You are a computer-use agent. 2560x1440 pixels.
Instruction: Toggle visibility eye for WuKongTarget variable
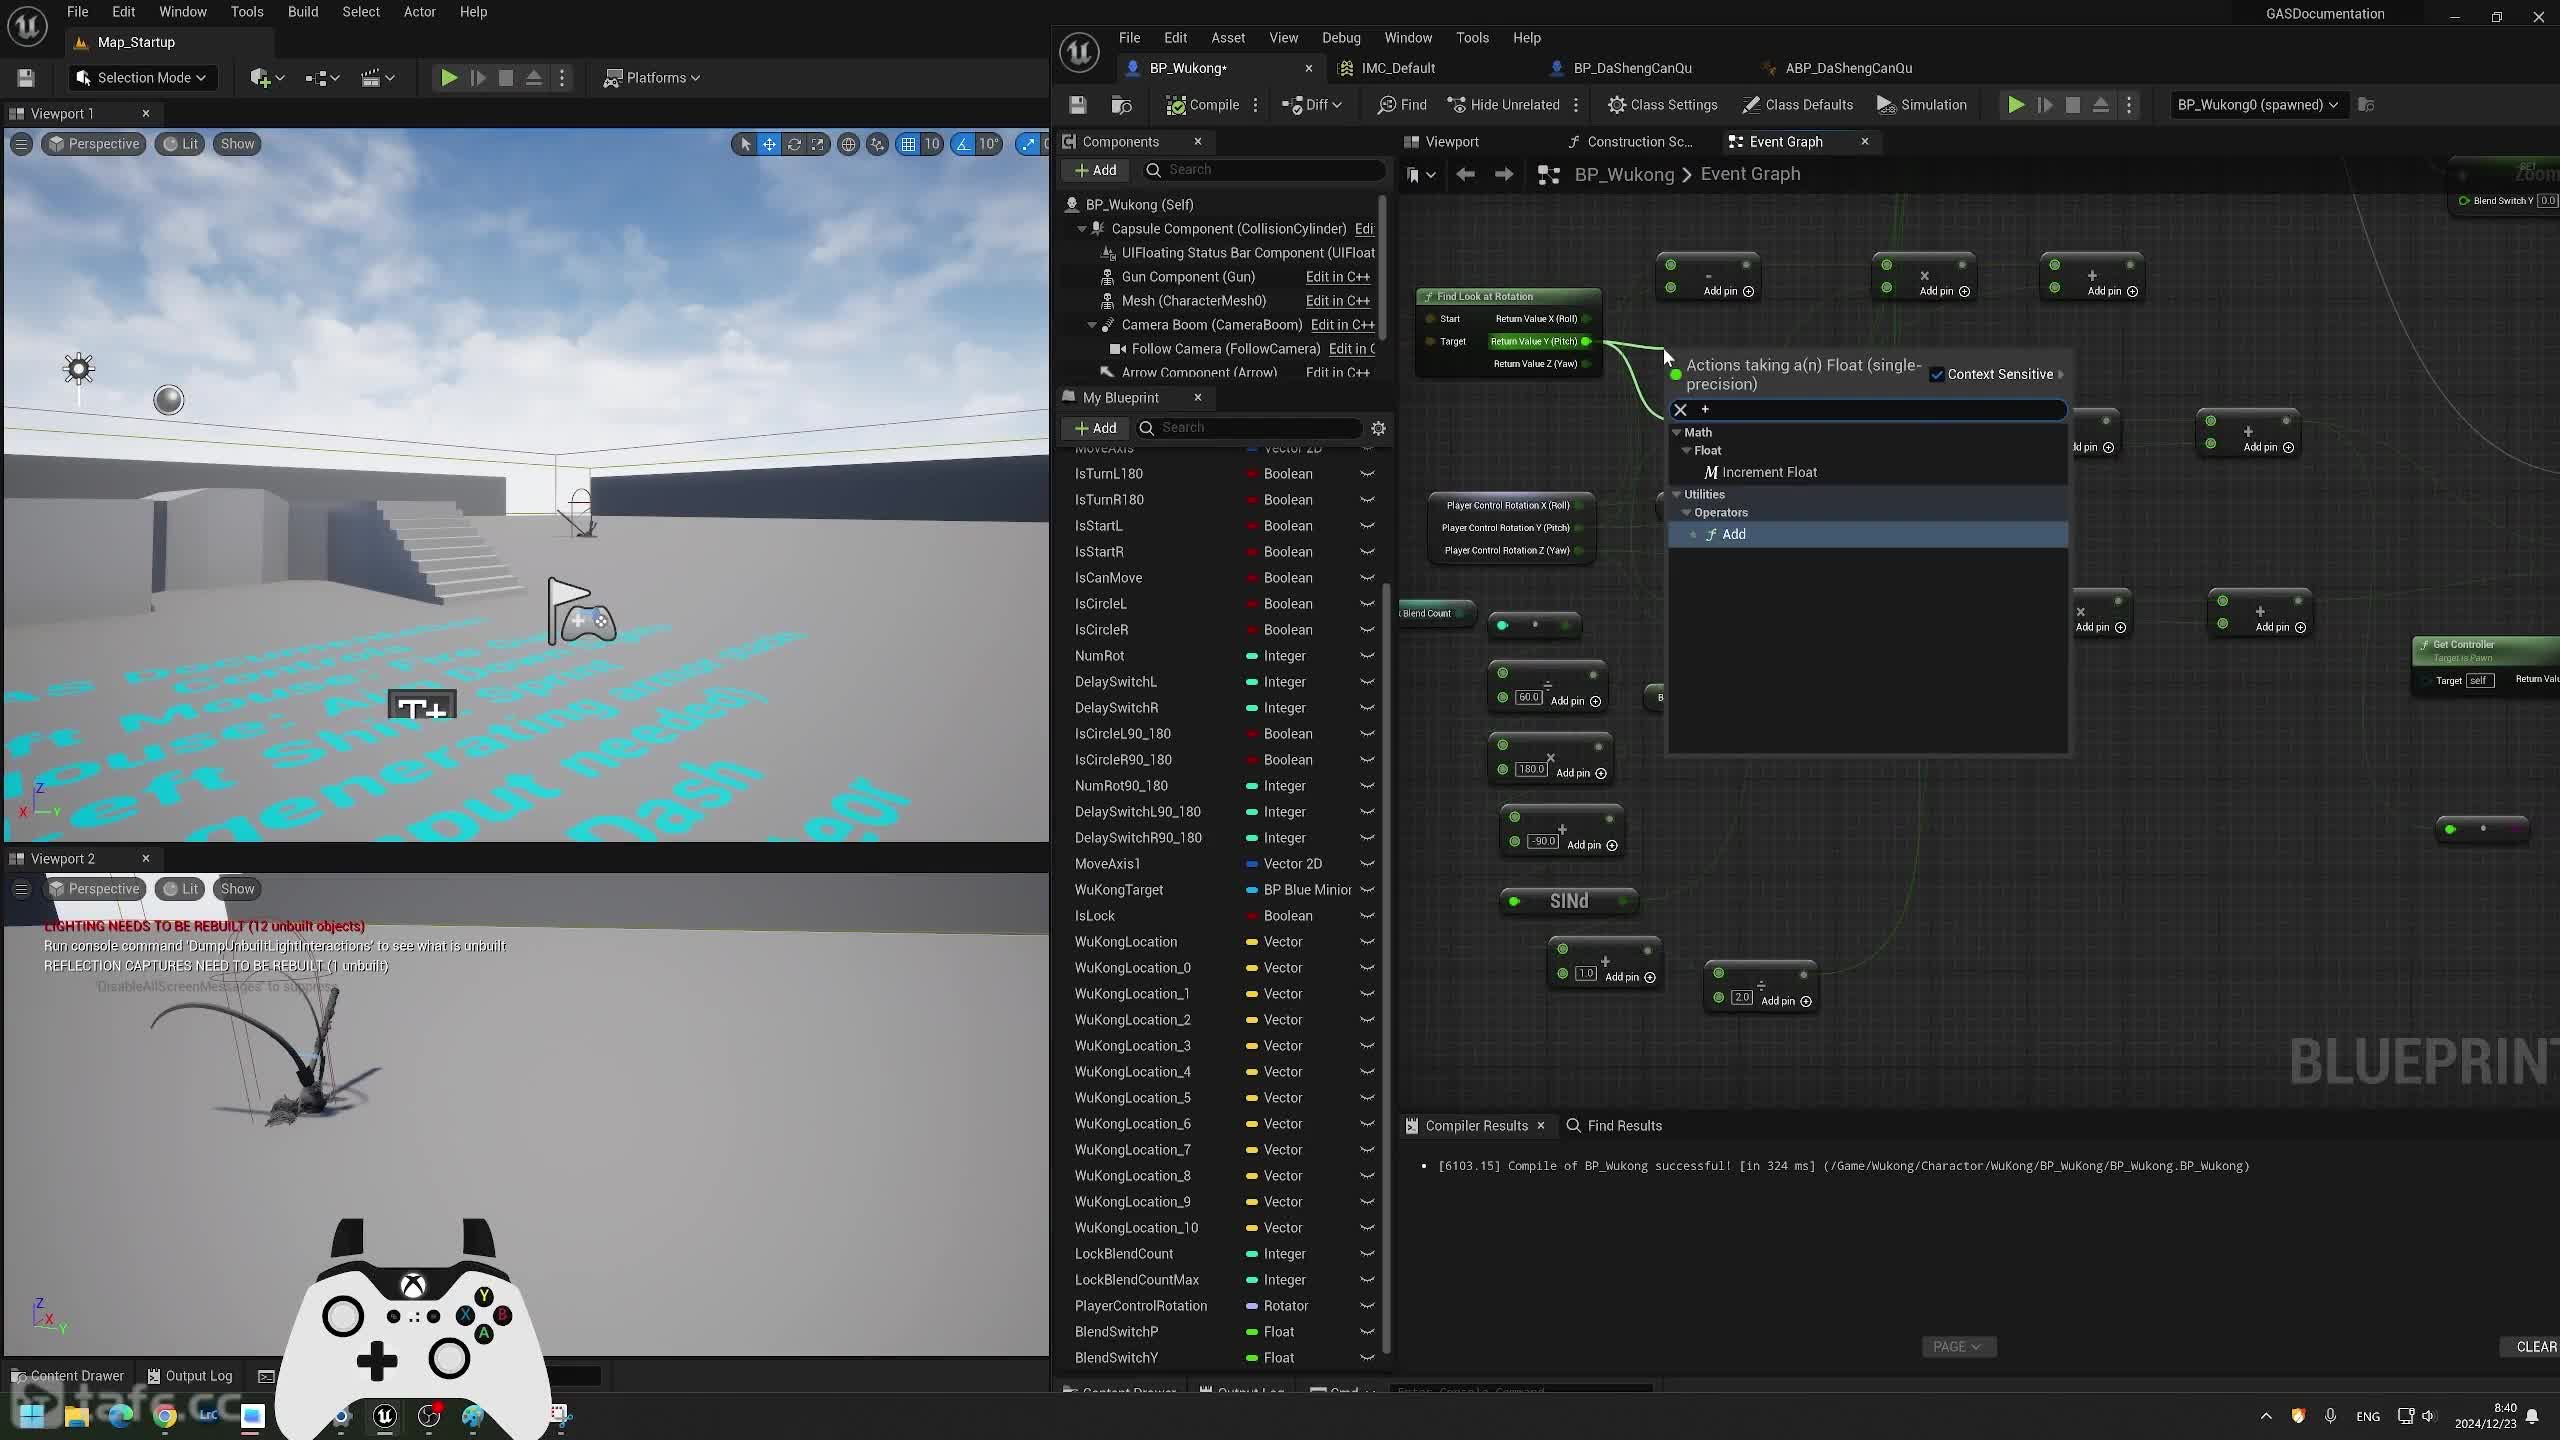tap(1367, 890)
